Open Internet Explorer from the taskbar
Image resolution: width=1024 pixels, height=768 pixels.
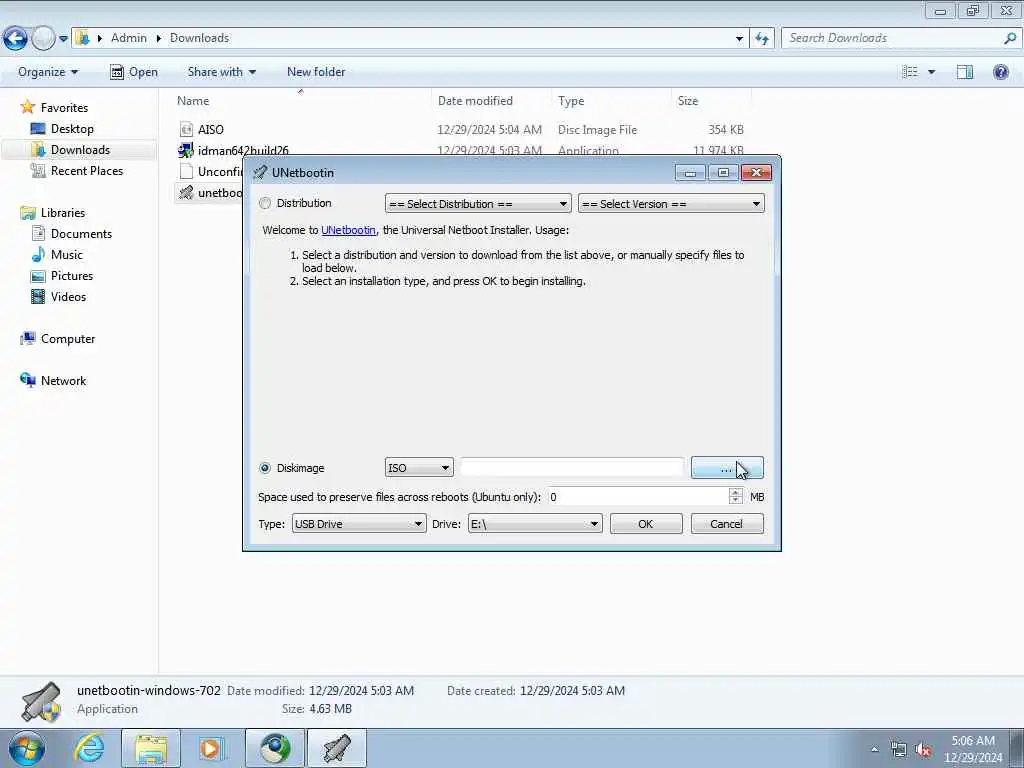pyautogui.click(x=89, y=748)
